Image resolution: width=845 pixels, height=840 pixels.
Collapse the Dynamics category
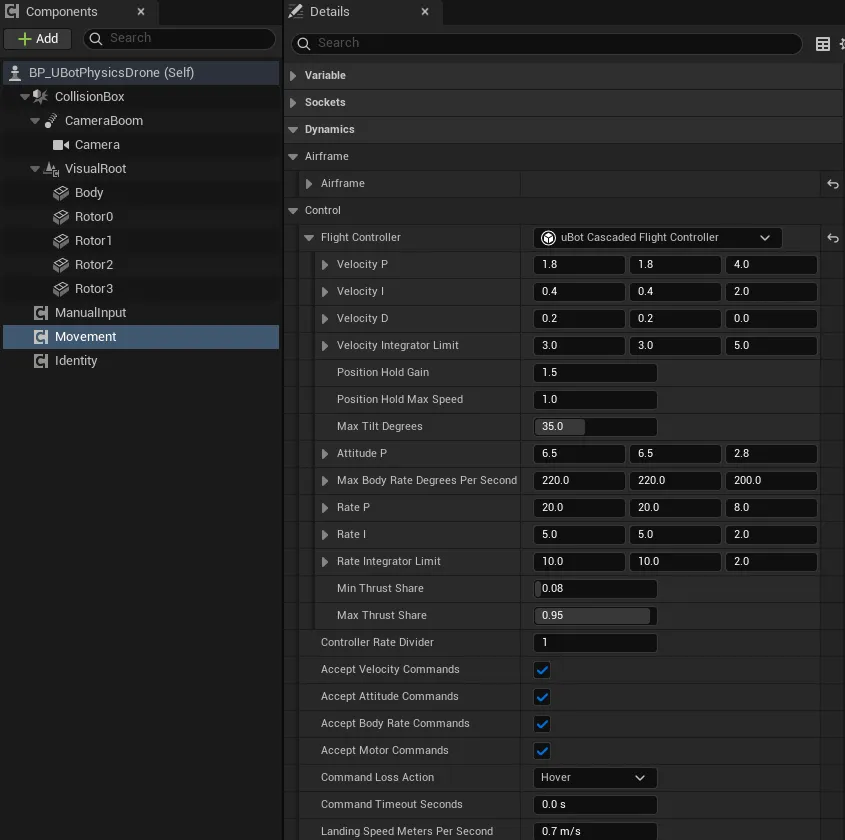click(293, 129)
